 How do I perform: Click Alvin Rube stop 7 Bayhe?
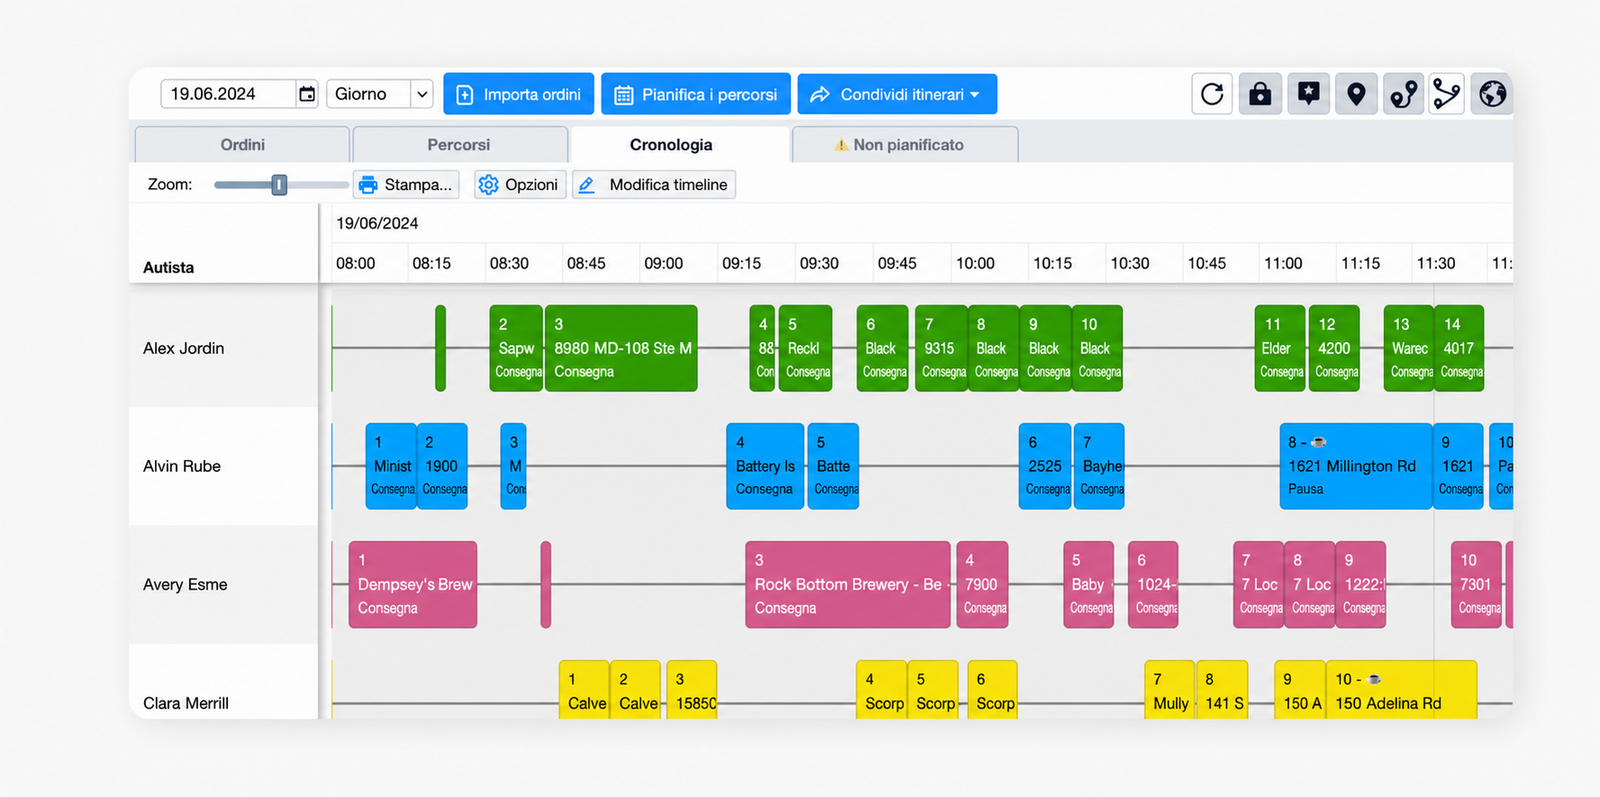pos(1099,466)
